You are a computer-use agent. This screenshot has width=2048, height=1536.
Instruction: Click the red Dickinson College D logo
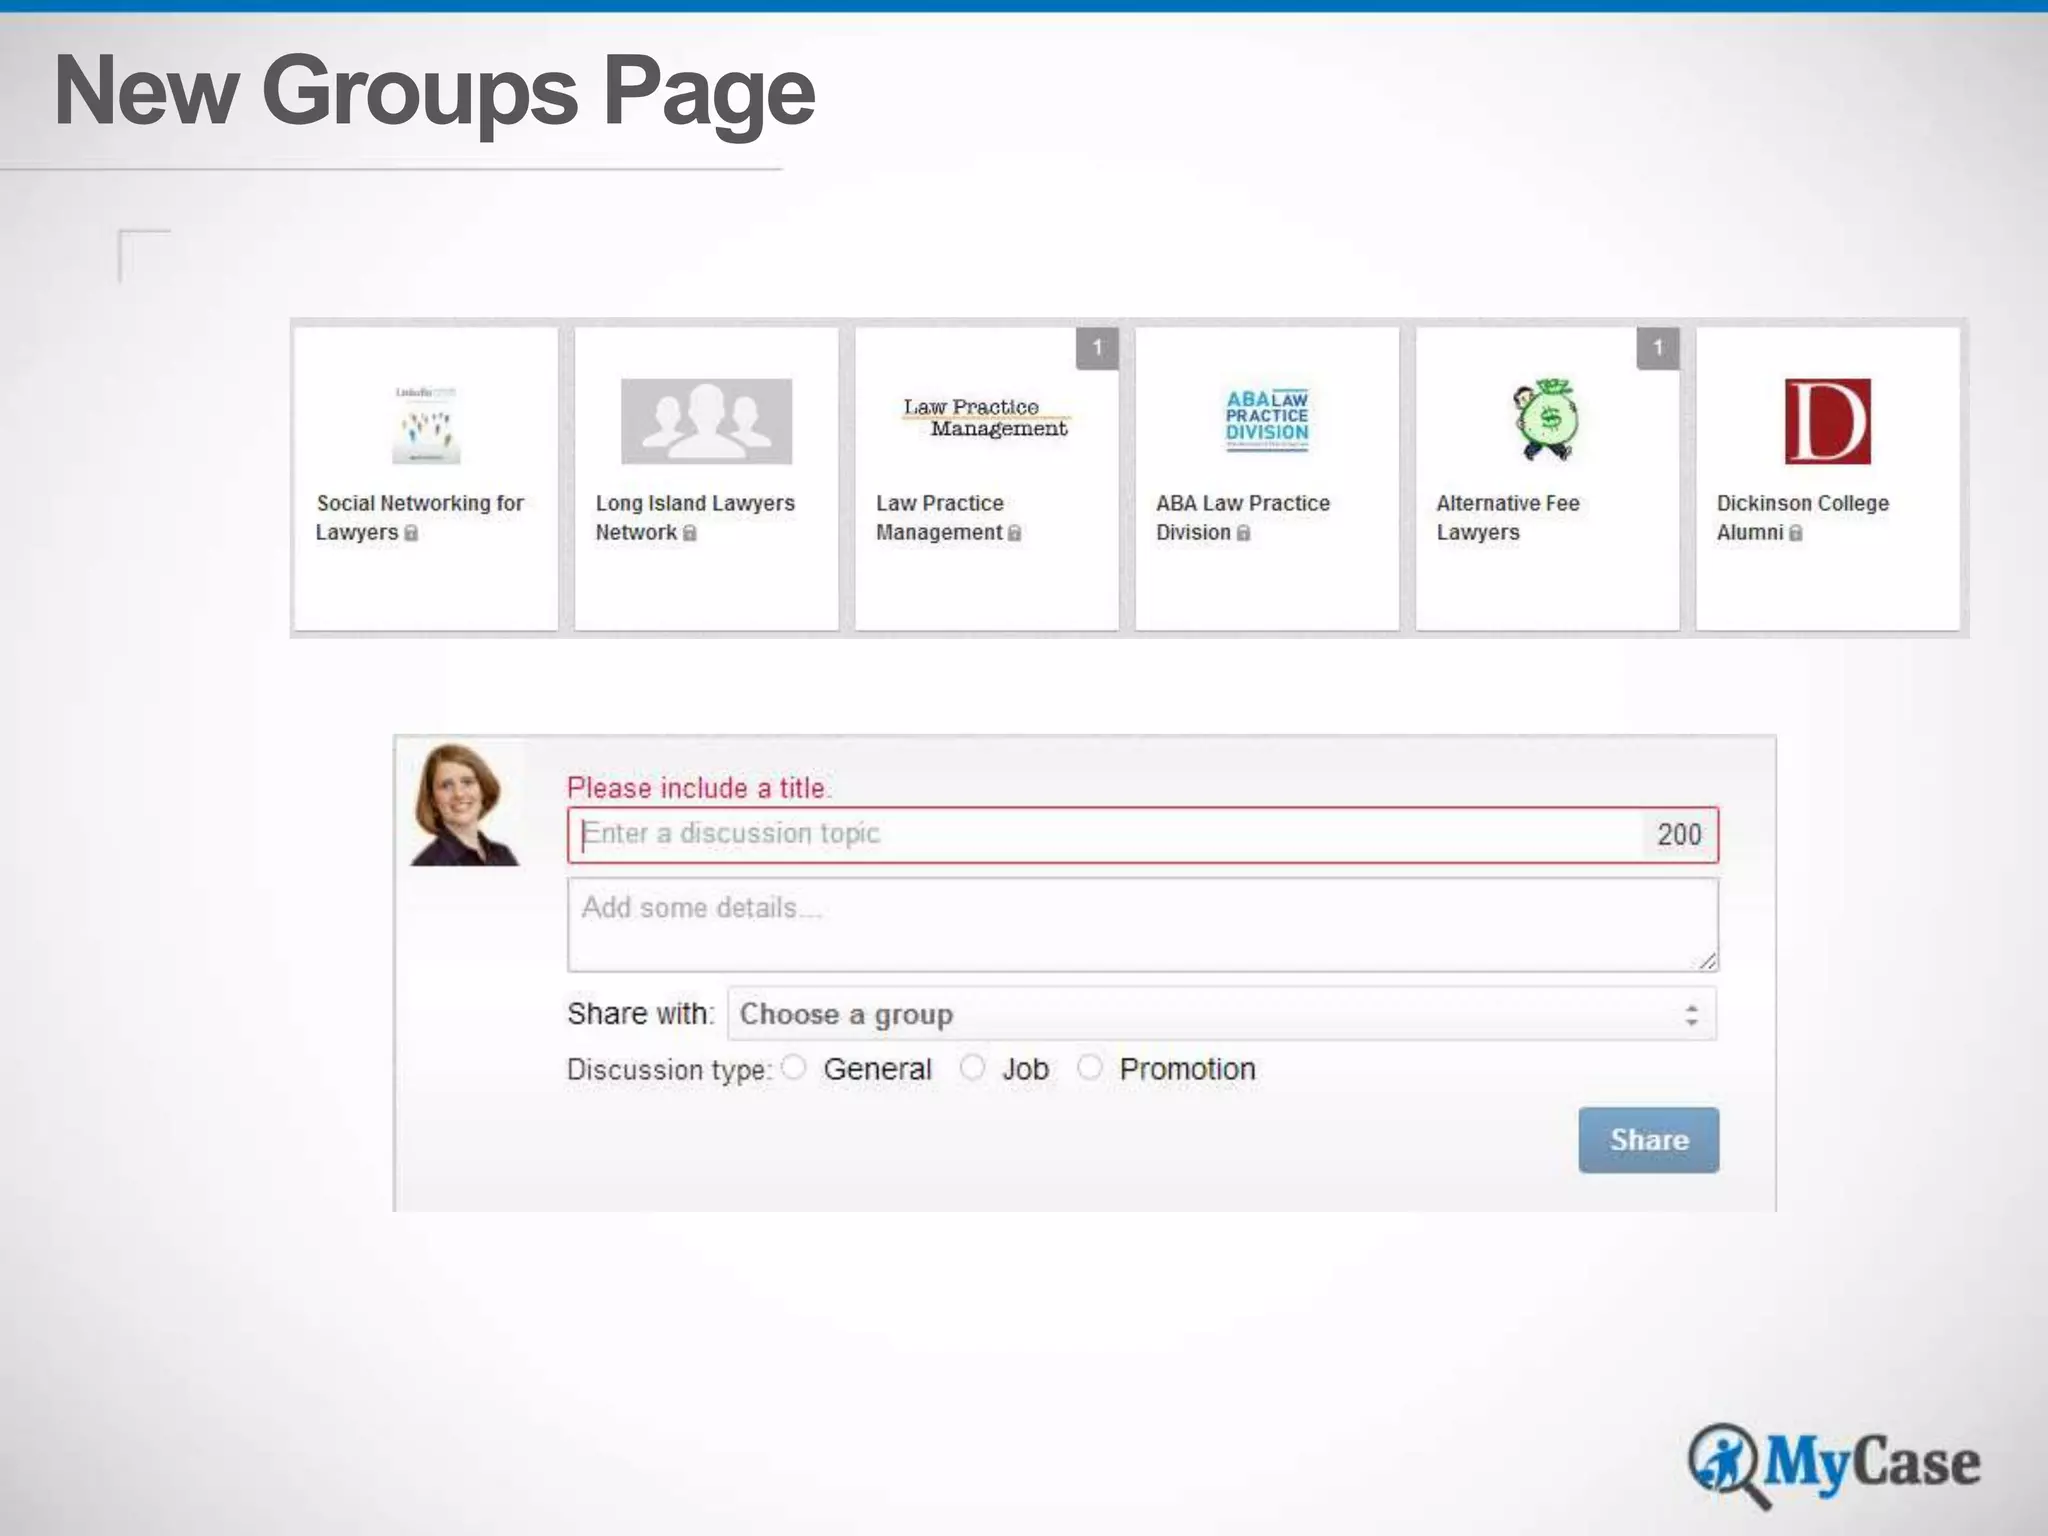coord(1827,421)
